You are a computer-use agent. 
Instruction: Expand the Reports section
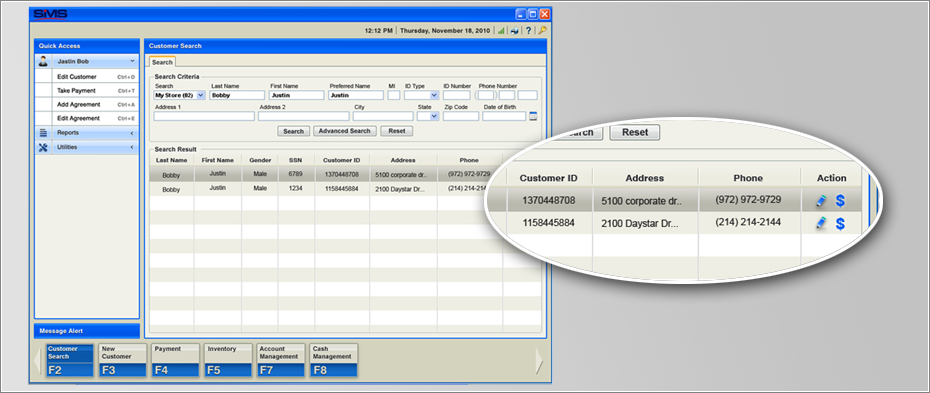pos(132,133)
